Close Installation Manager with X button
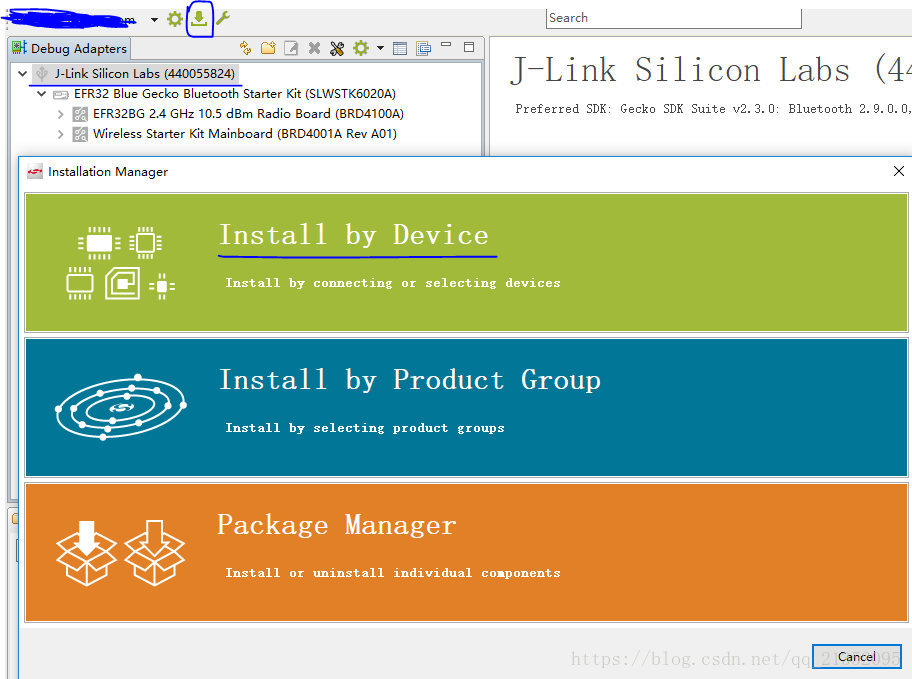 (899, 171)
